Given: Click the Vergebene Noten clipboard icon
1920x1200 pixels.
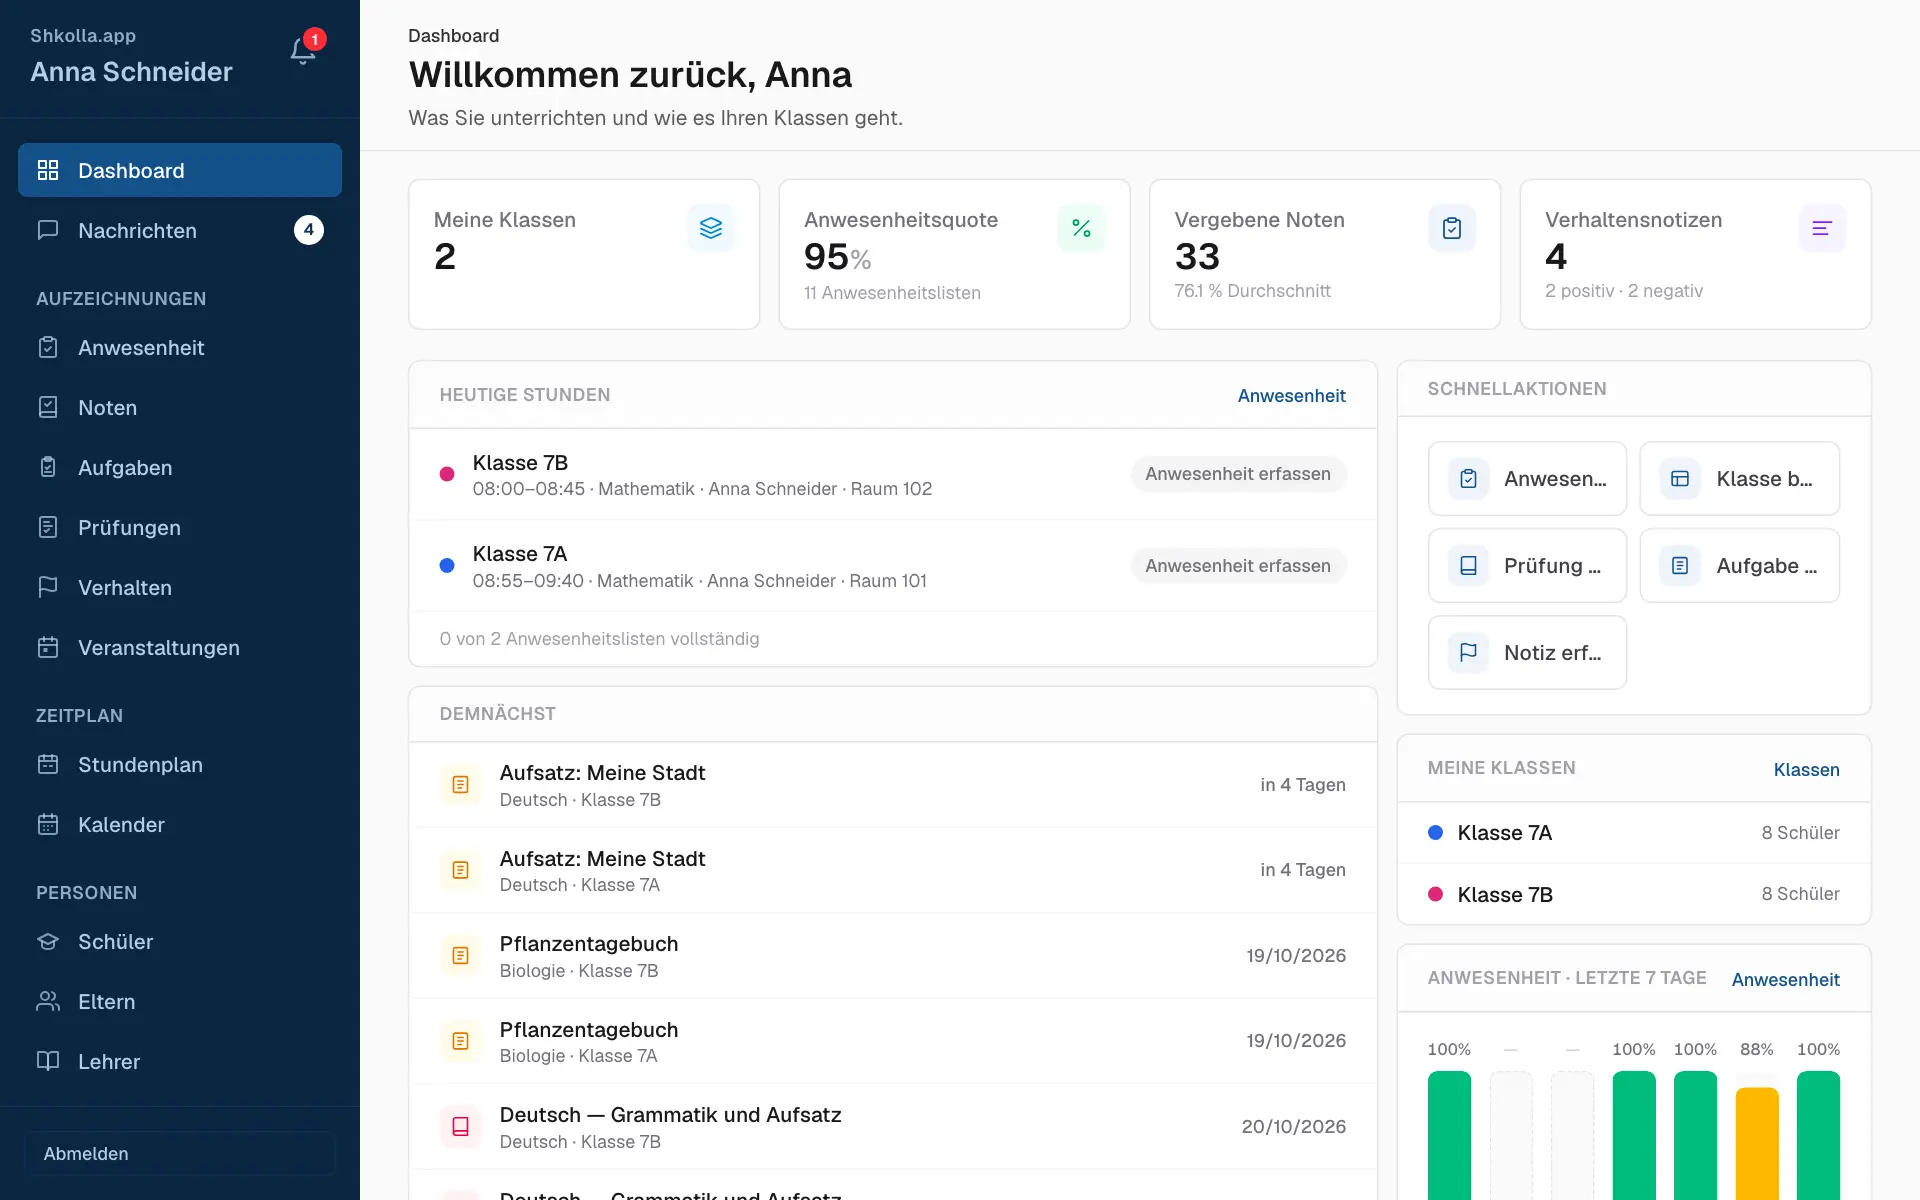Looking at the screenshot, I should pos(1452,228).
